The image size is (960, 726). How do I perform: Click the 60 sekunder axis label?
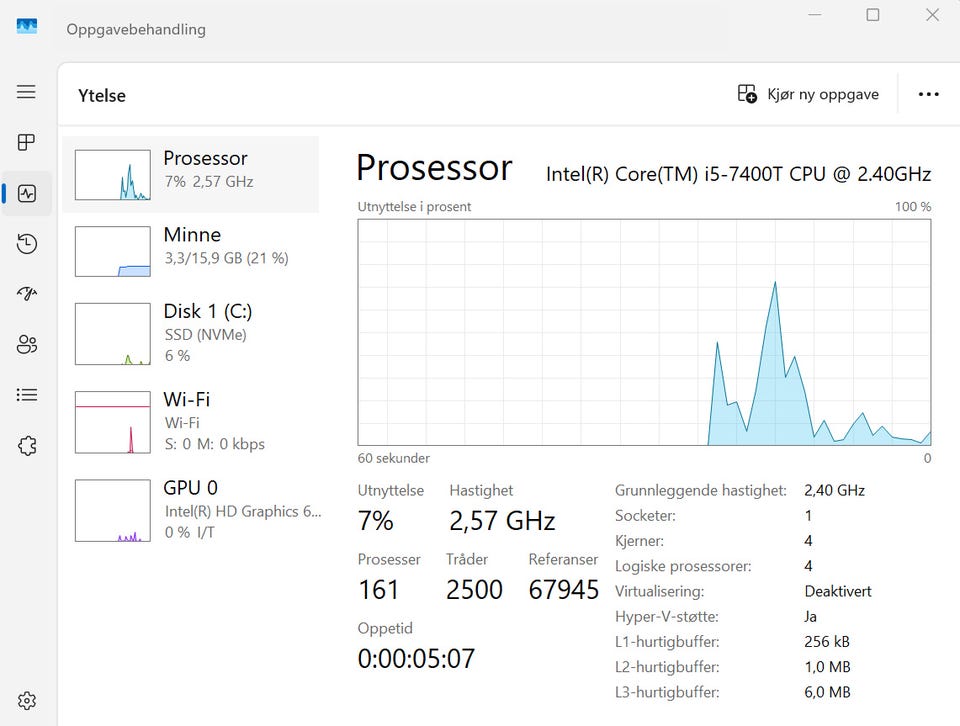[x=394, y=458]
